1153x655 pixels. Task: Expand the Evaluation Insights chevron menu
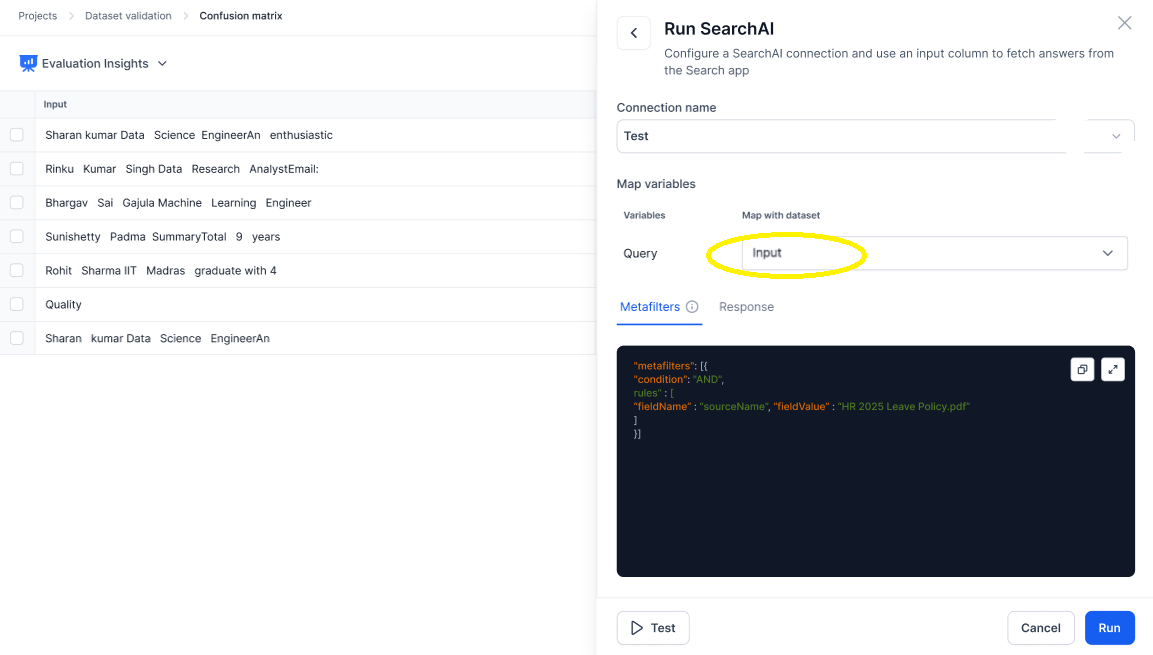[163, 63]
